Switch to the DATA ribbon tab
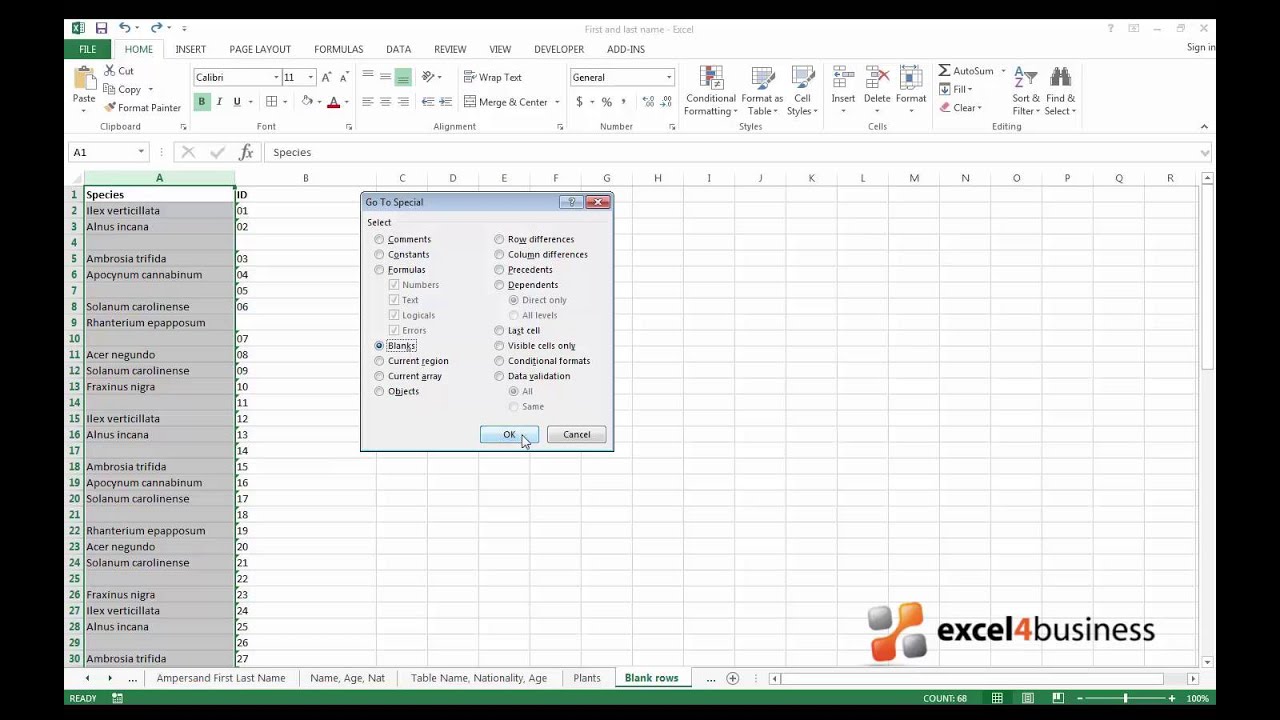 [398, 49]
